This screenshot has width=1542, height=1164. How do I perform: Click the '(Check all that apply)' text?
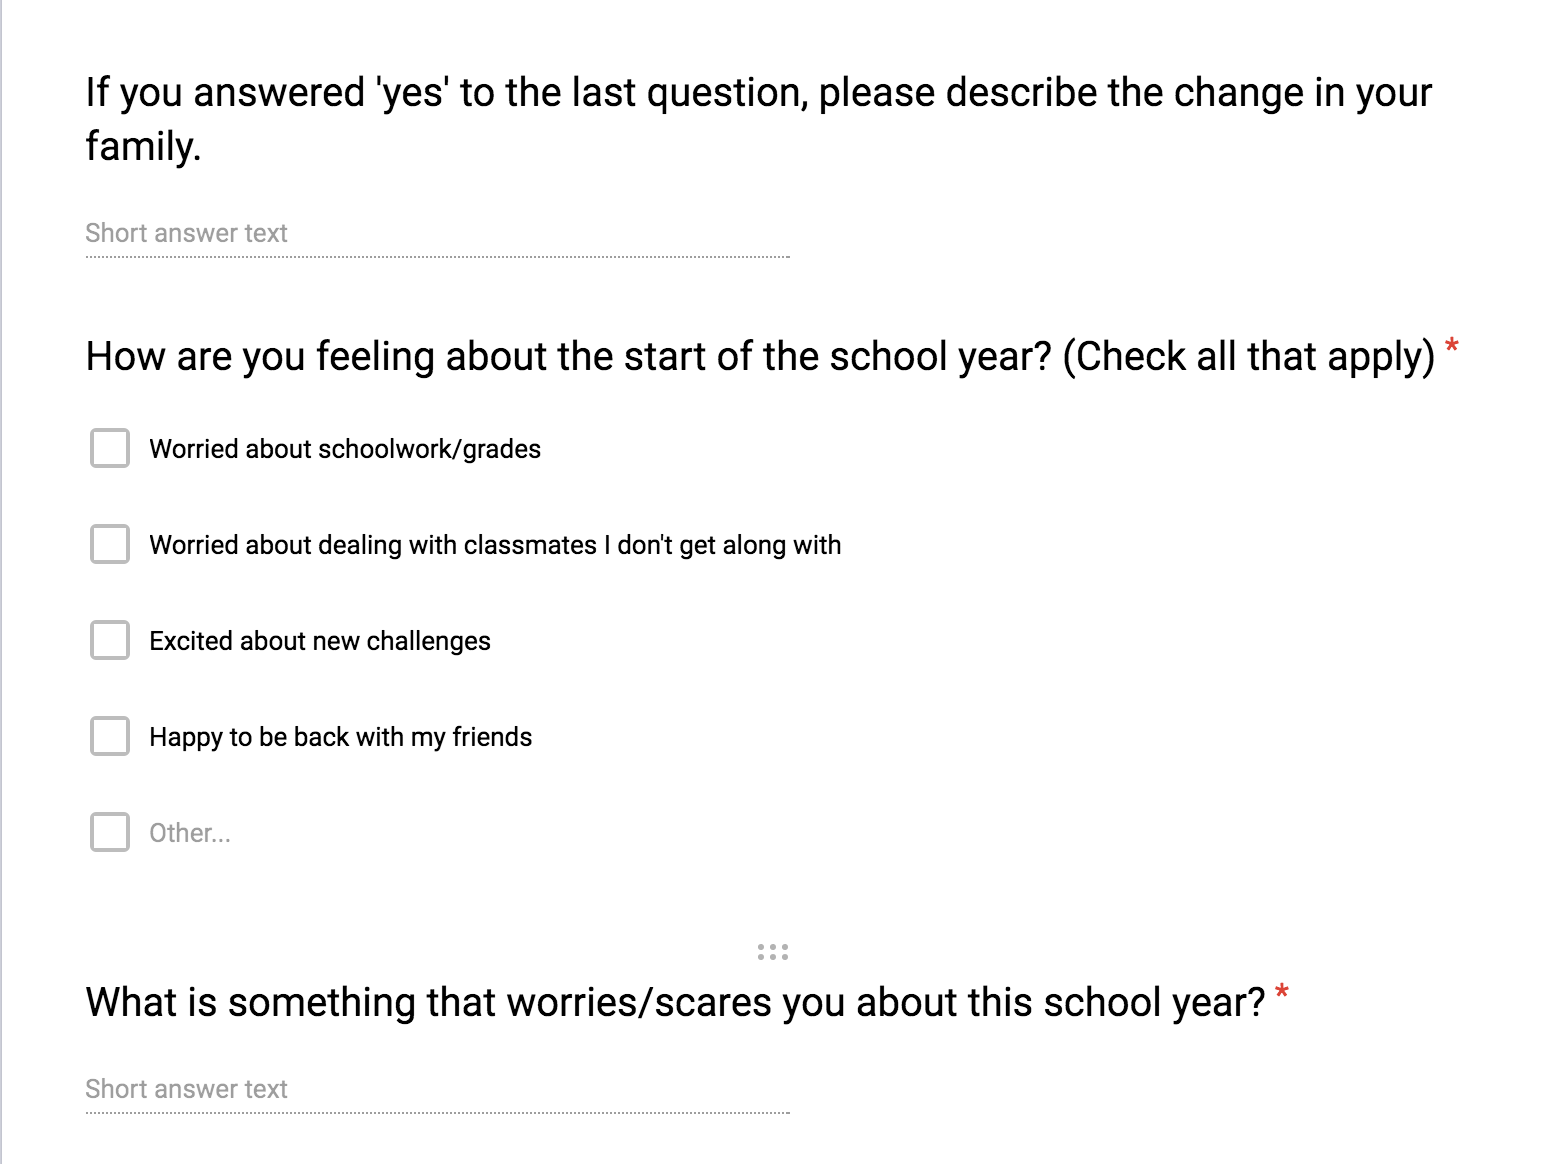click(1248, 357)
